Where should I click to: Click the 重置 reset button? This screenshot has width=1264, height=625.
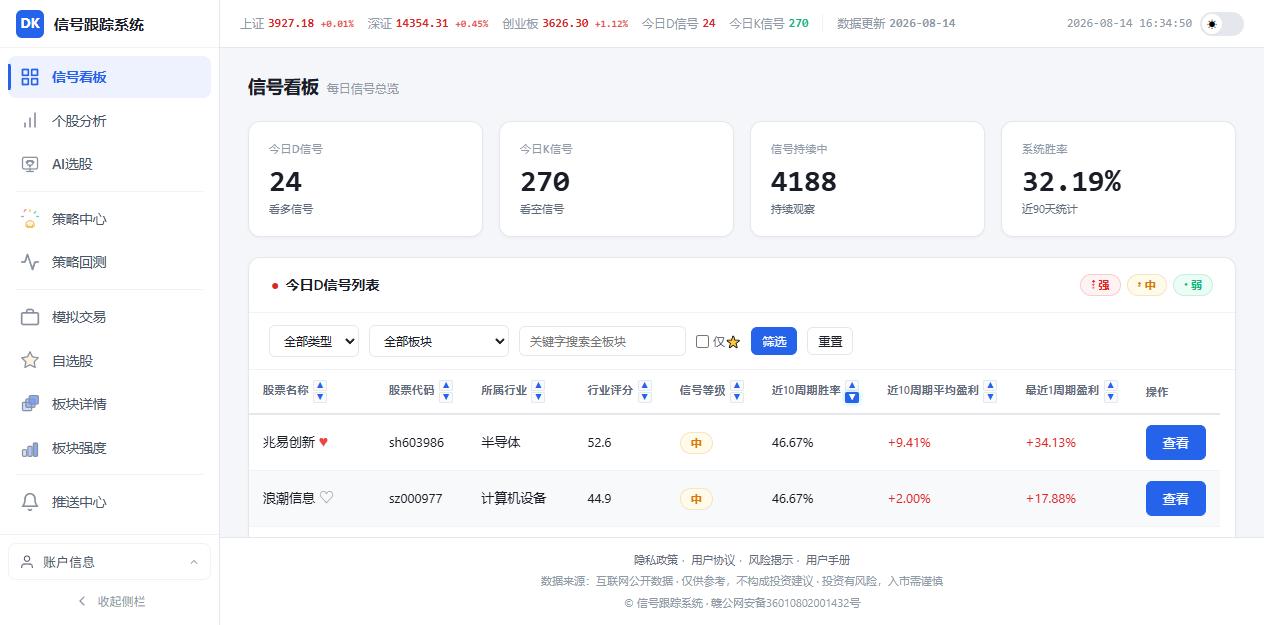(x=830, y=341)
